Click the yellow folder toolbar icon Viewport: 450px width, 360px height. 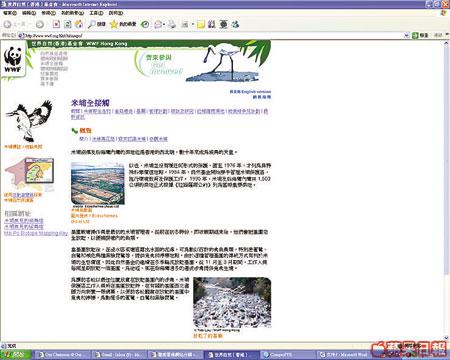click(x=200, y=24)
